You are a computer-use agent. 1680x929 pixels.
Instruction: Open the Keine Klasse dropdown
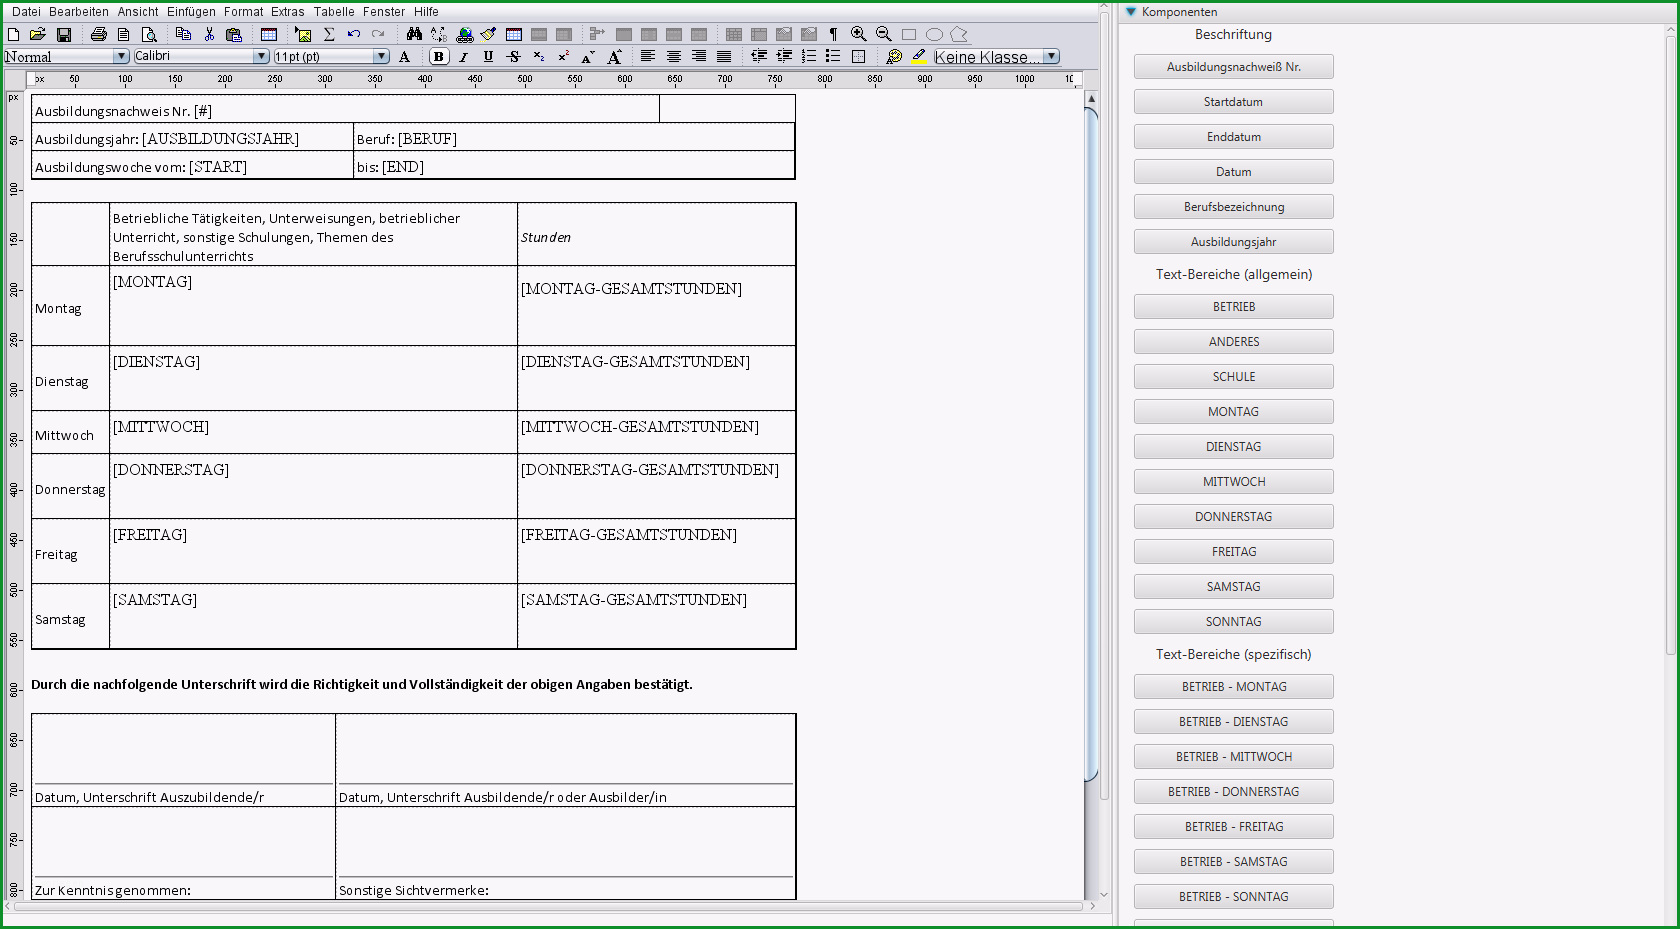click(996, 57)
